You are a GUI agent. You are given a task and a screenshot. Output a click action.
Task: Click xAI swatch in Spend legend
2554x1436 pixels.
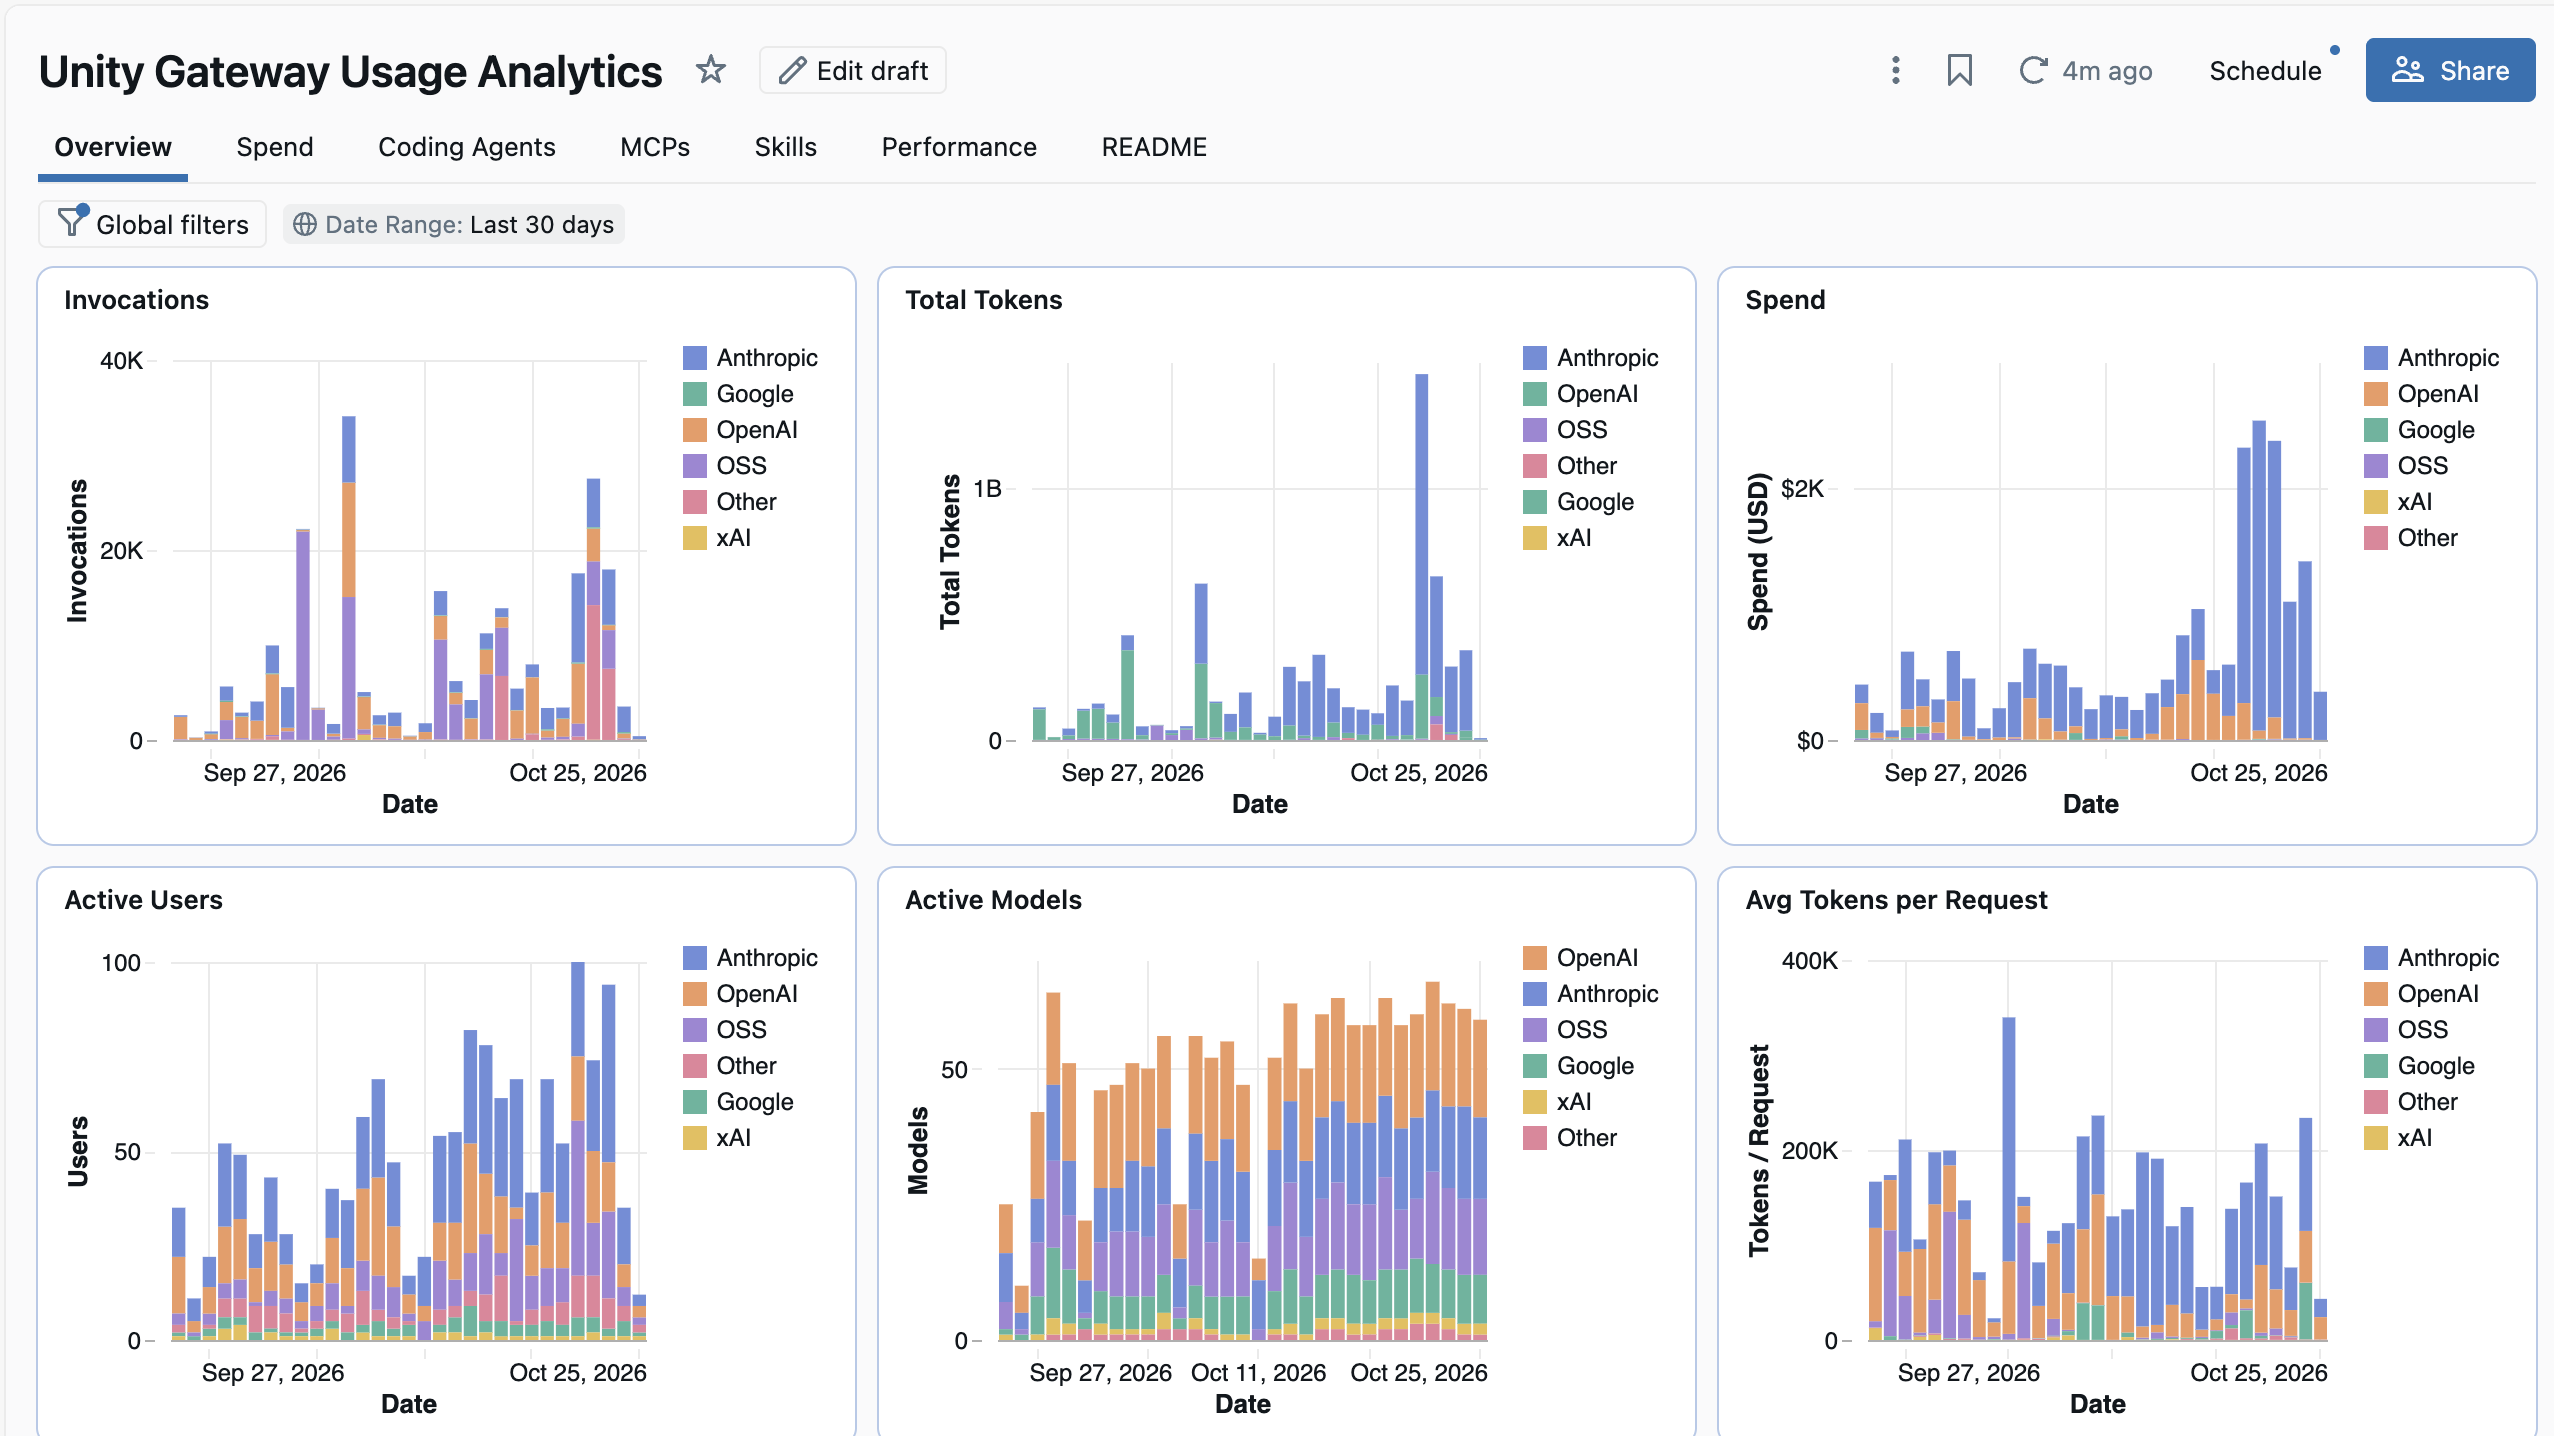click(x=2376, y=502)
